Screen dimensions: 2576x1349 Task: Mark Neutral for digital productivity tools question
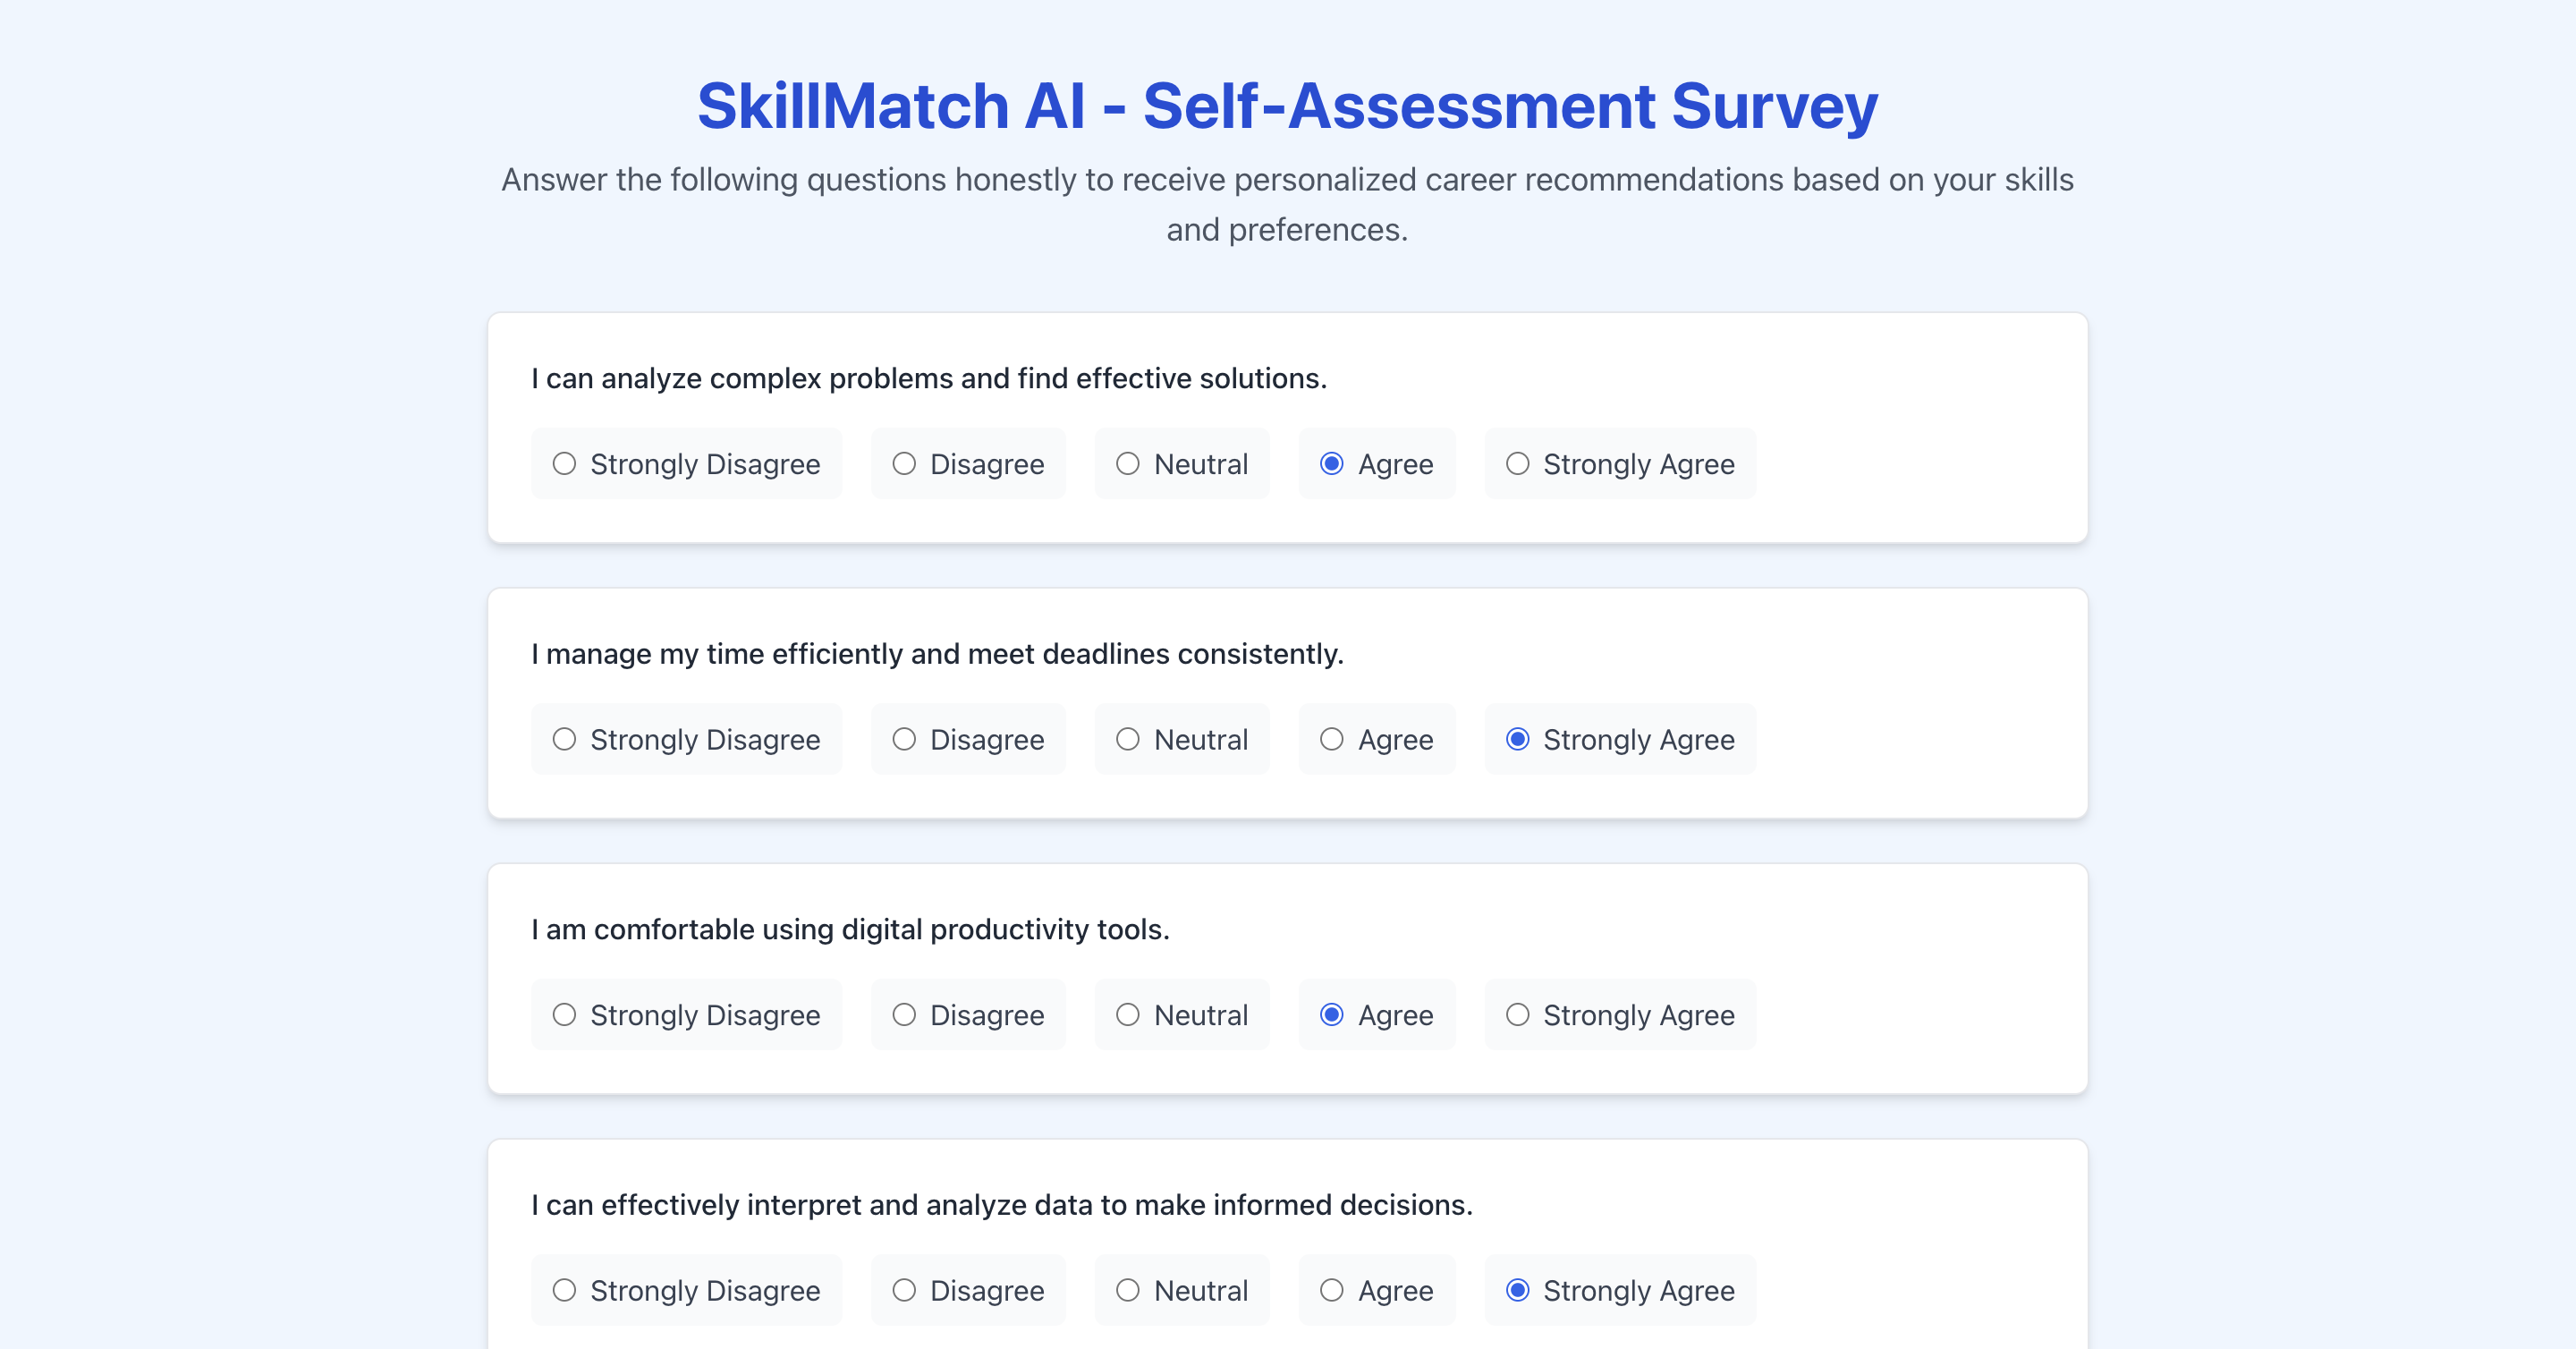pyautogui.click(x=1128, y=1015)
